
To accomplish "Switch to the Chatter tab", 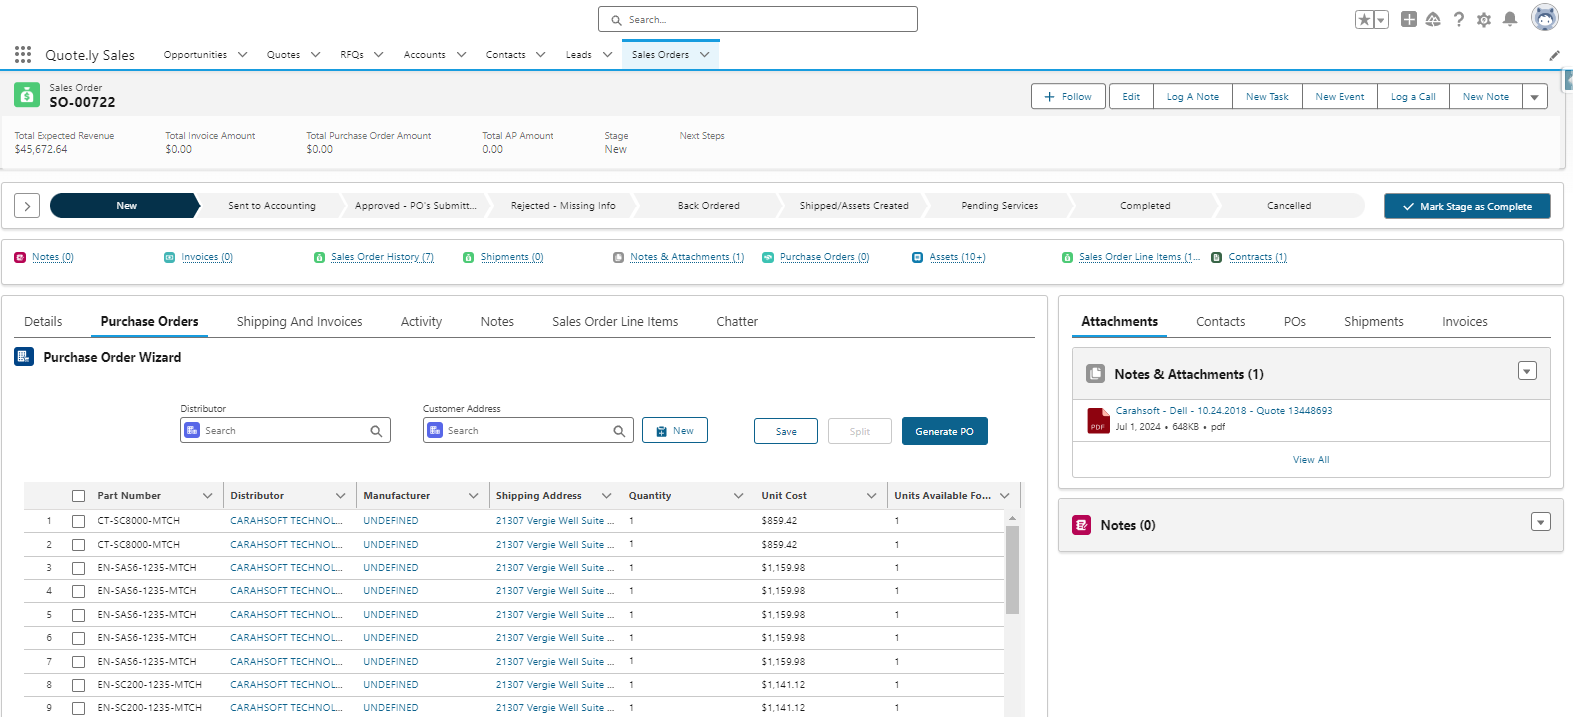I will pos(737,322).
